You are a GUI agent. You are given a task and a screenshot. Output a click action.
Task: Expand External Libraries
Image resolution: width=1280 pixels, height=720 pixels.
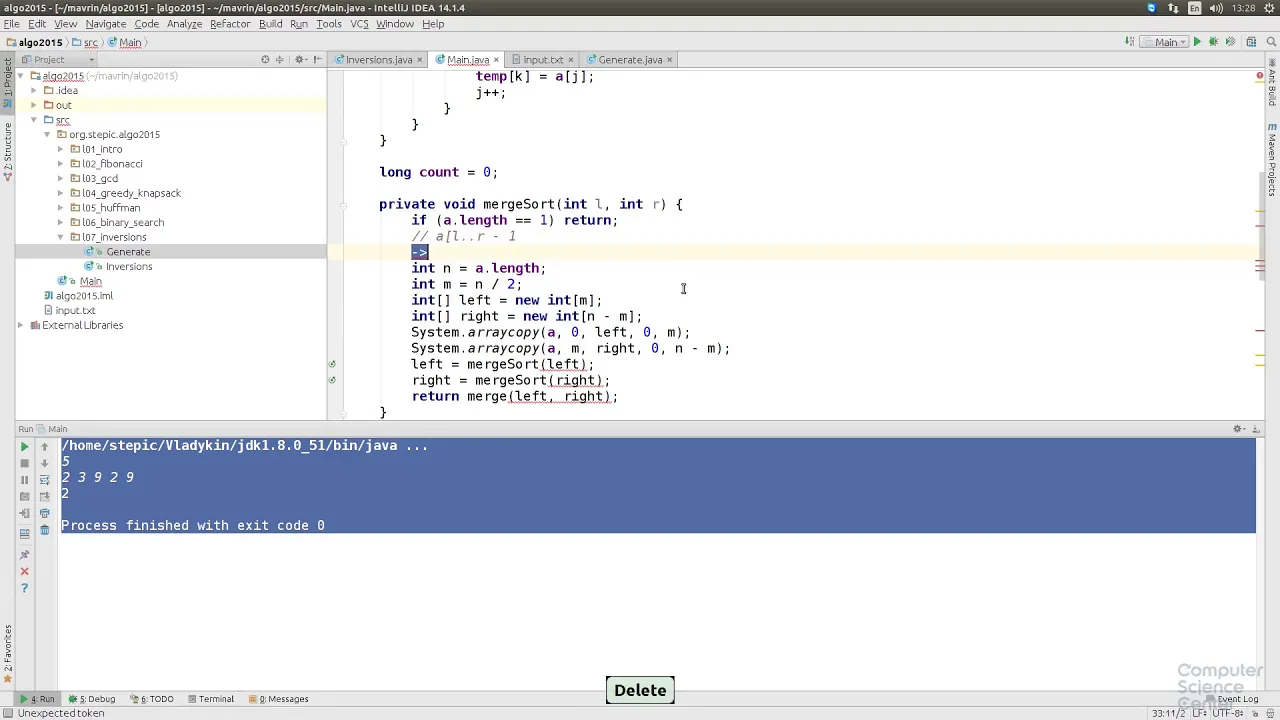click(x=21, y=325)
